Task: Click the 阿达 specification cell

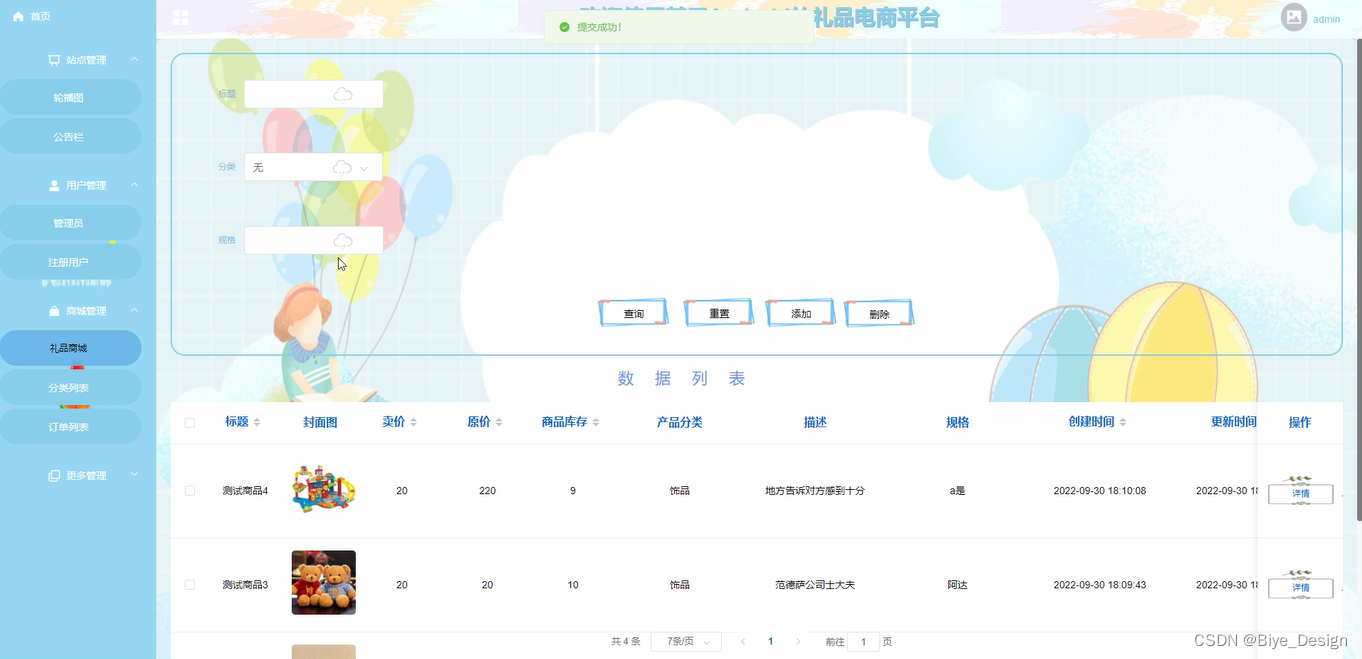Action: click(x=957, y=585)
